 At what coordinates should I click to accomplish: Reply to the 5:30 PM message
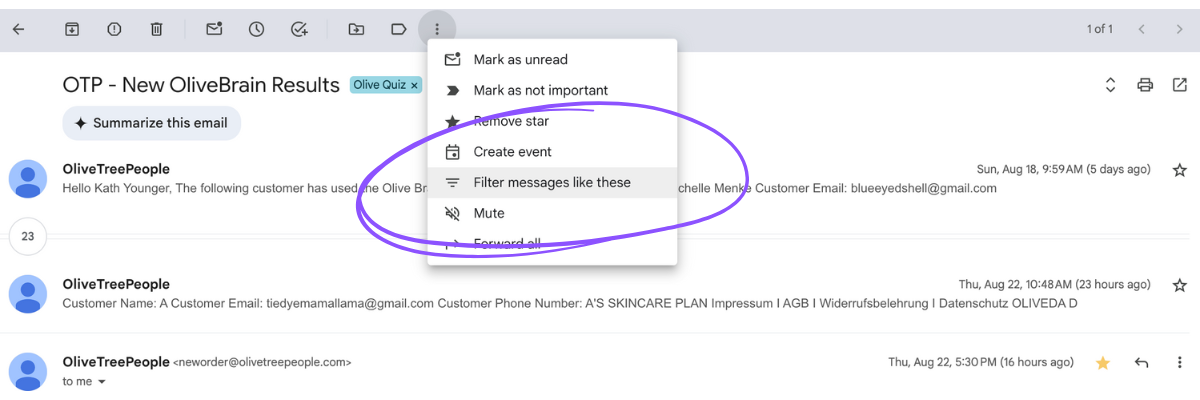click(1142, 362)
